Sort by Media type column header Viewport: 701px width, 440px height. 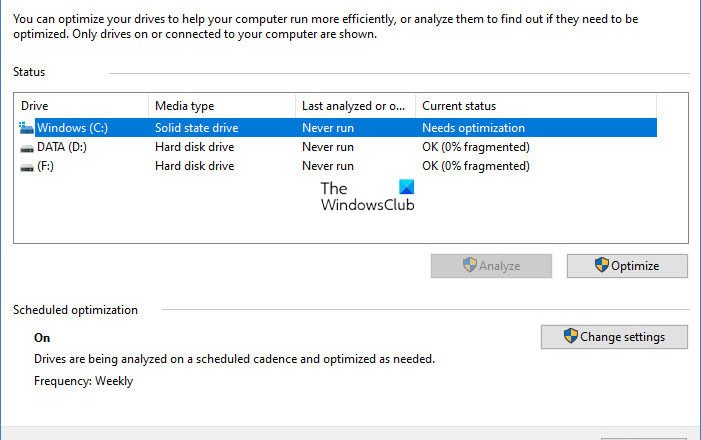[221, 106]
